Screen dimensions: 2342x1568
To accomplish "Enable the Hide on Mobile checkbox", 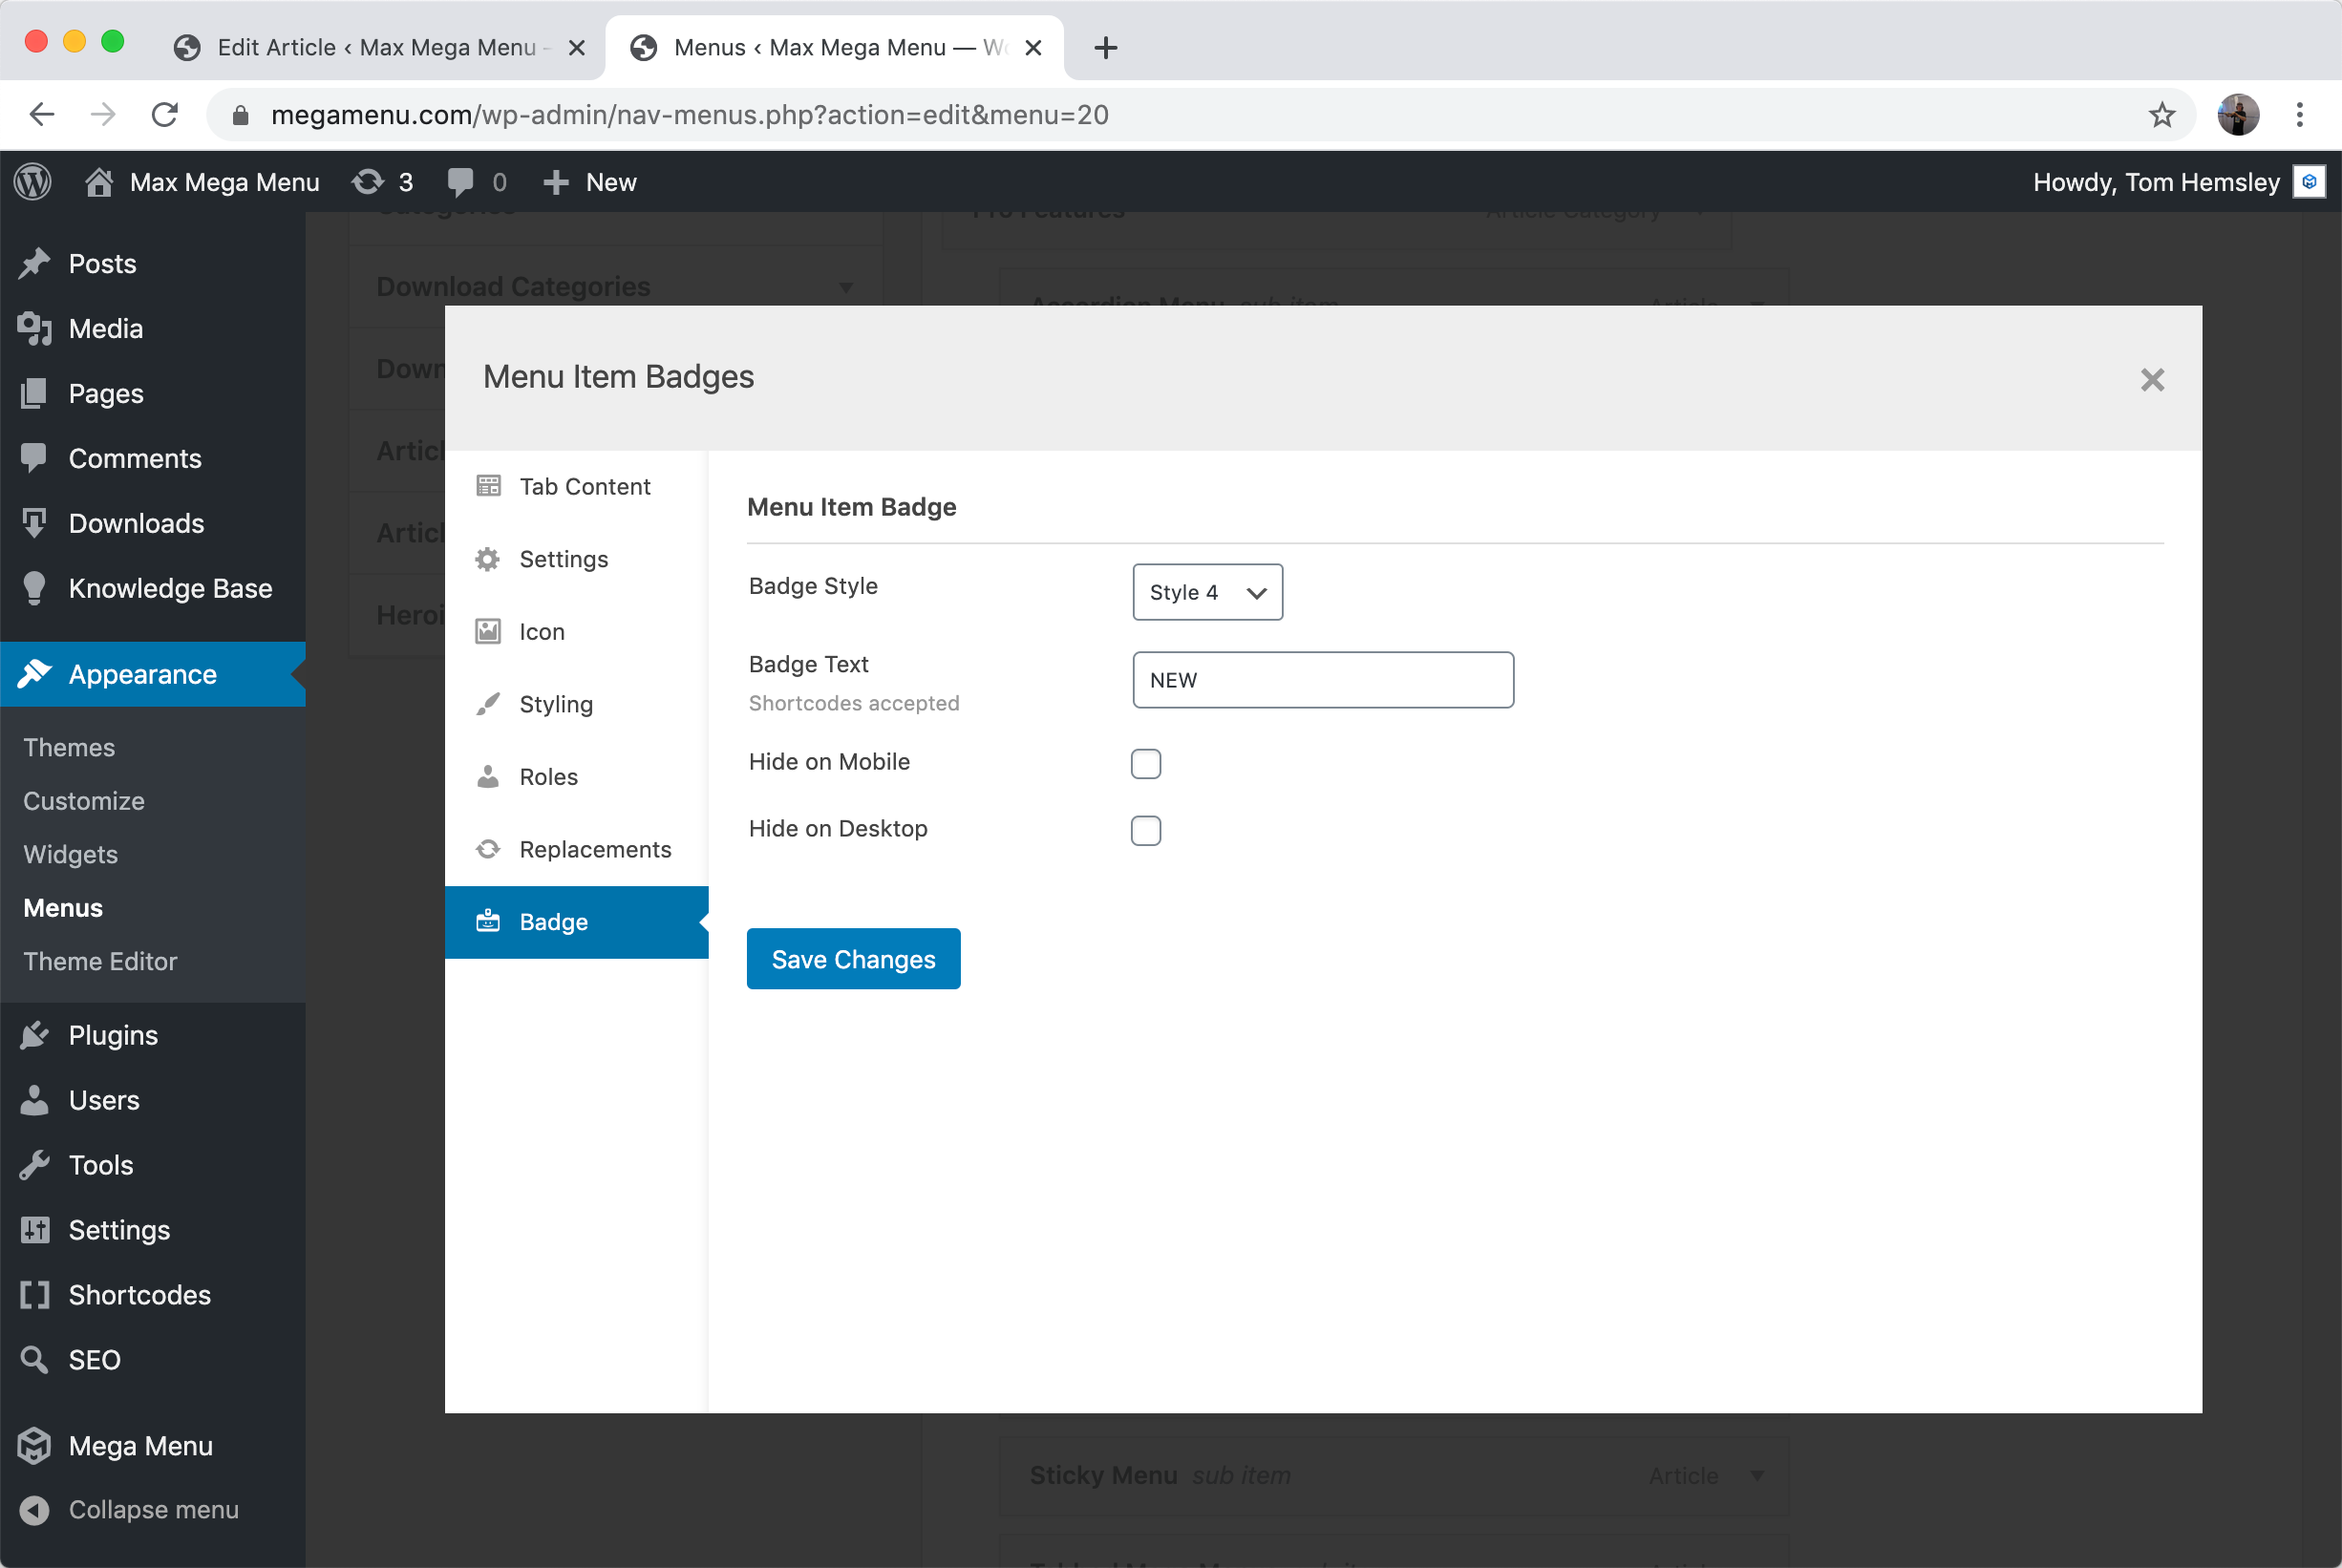I will (1145, 763).
